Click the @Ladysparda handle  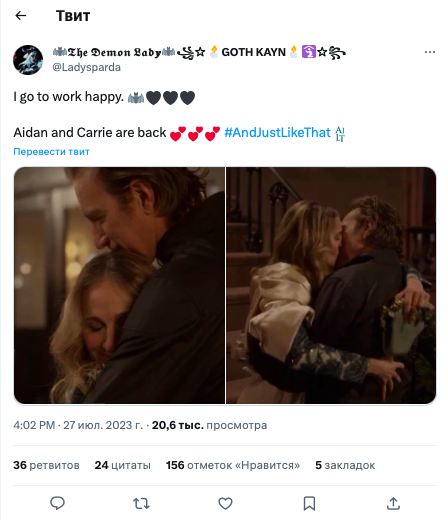click(87, 67)
